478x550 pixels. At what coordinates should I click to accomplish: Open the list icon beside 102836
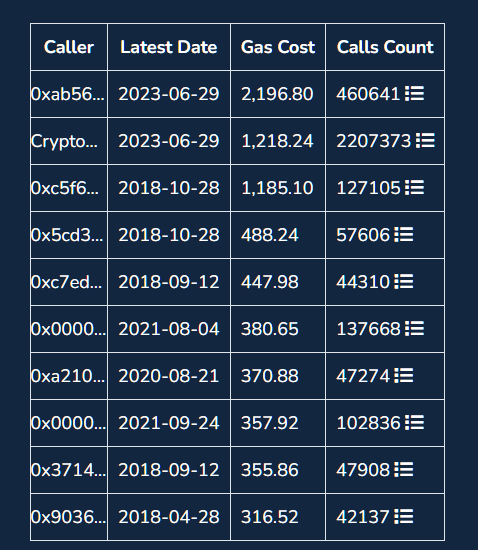pyautogui.click(x=415, y=423)
